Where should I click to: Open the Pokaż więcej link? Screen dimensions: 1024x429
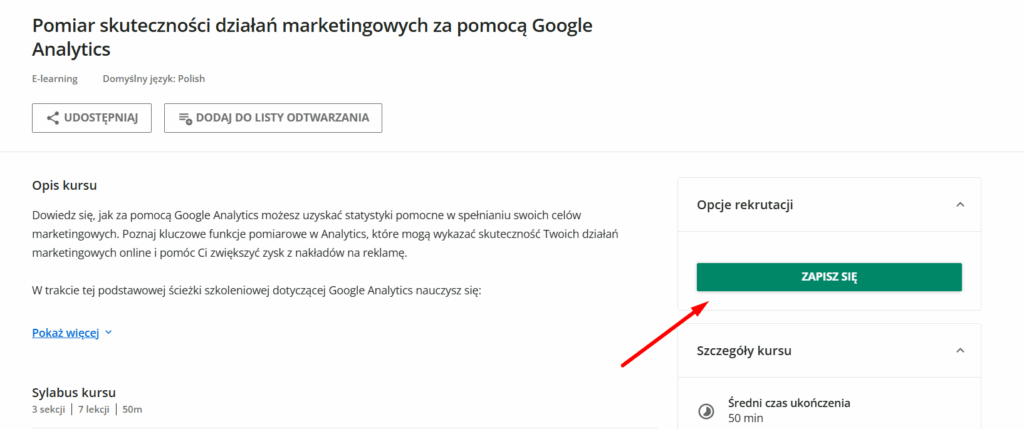point(66,333)
